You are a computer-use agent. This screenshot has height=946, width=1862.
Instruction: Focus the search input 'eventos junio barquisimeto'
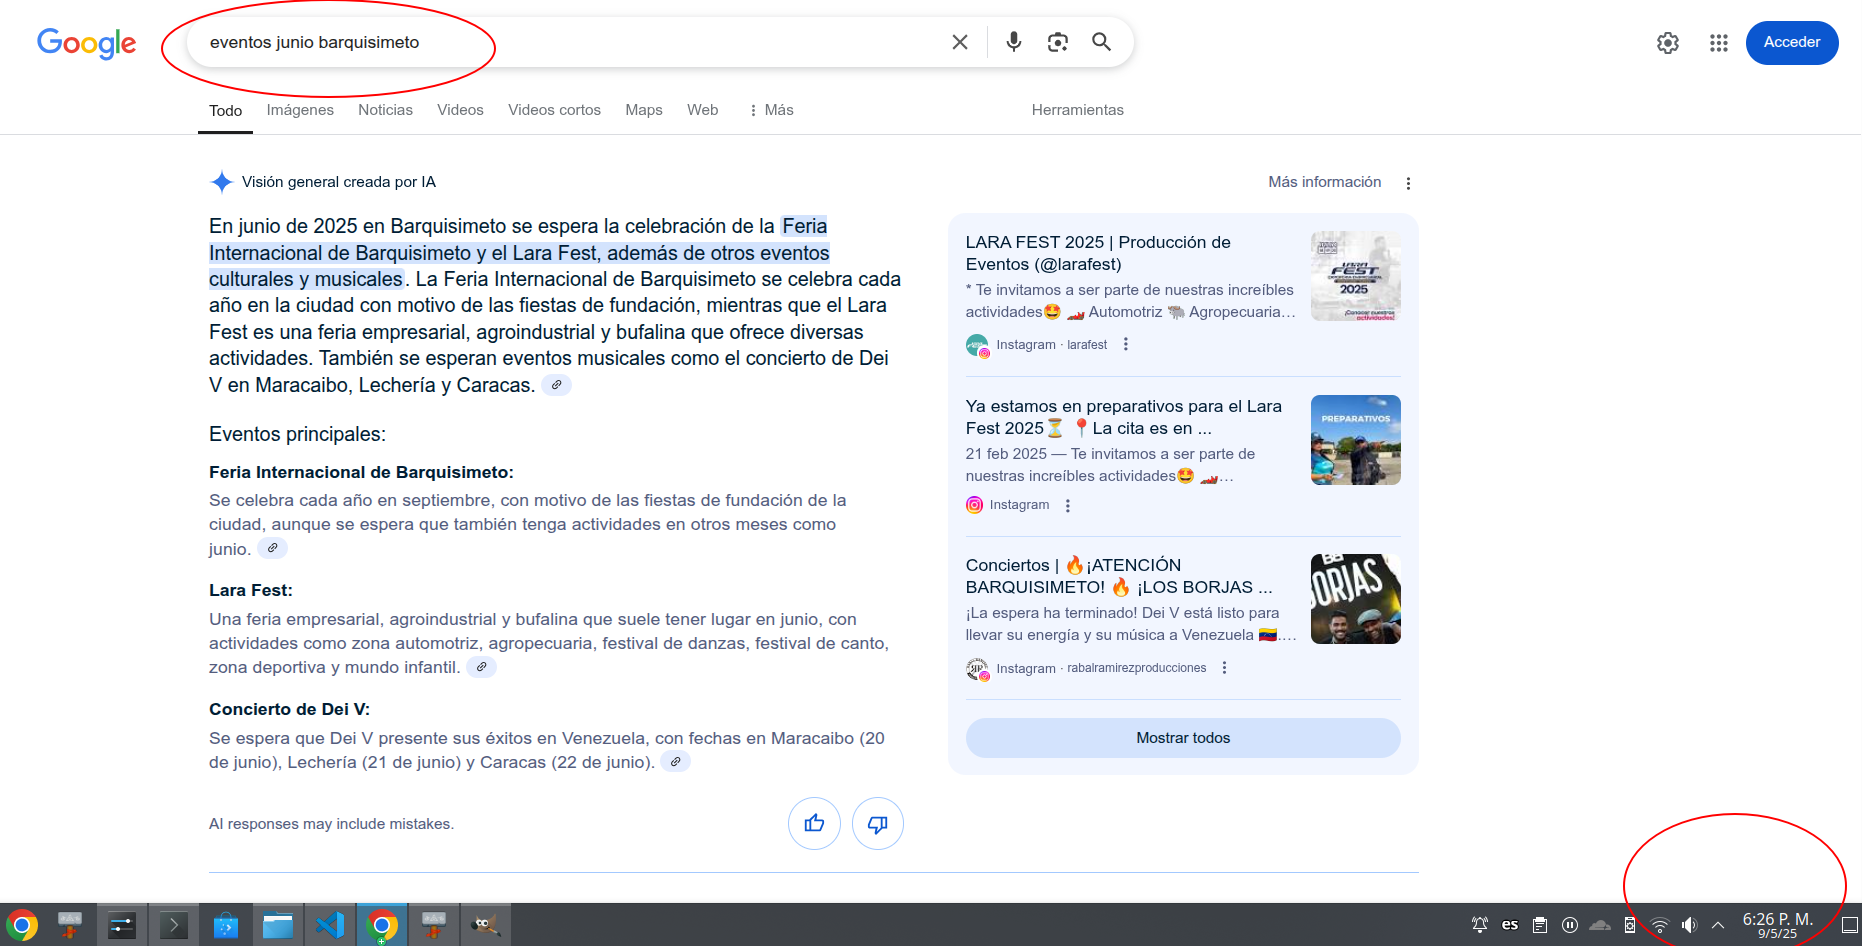[x=570, y=42]
